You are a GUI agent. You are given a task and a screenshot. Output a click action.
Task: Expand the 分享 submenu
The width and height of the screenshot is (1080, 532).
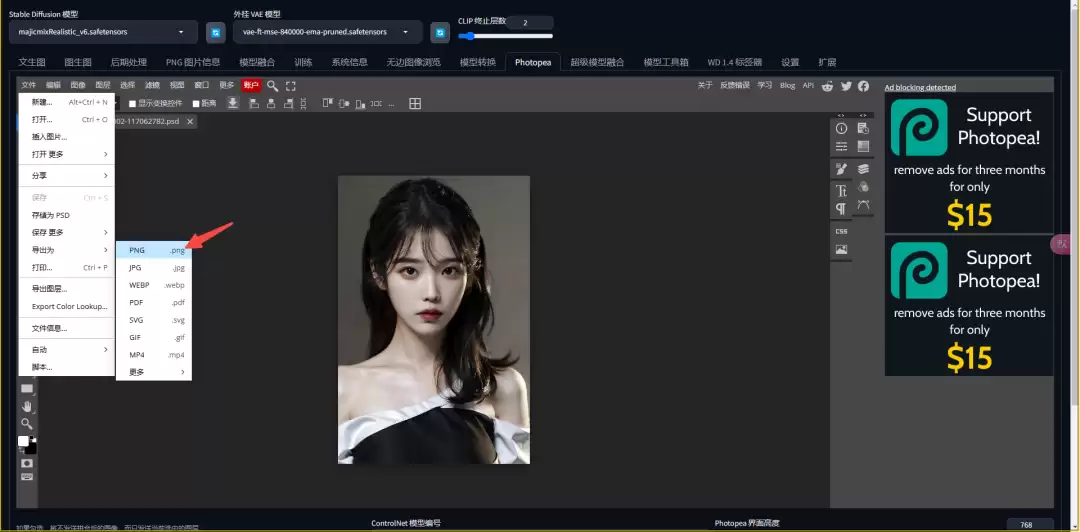[67, 176]
